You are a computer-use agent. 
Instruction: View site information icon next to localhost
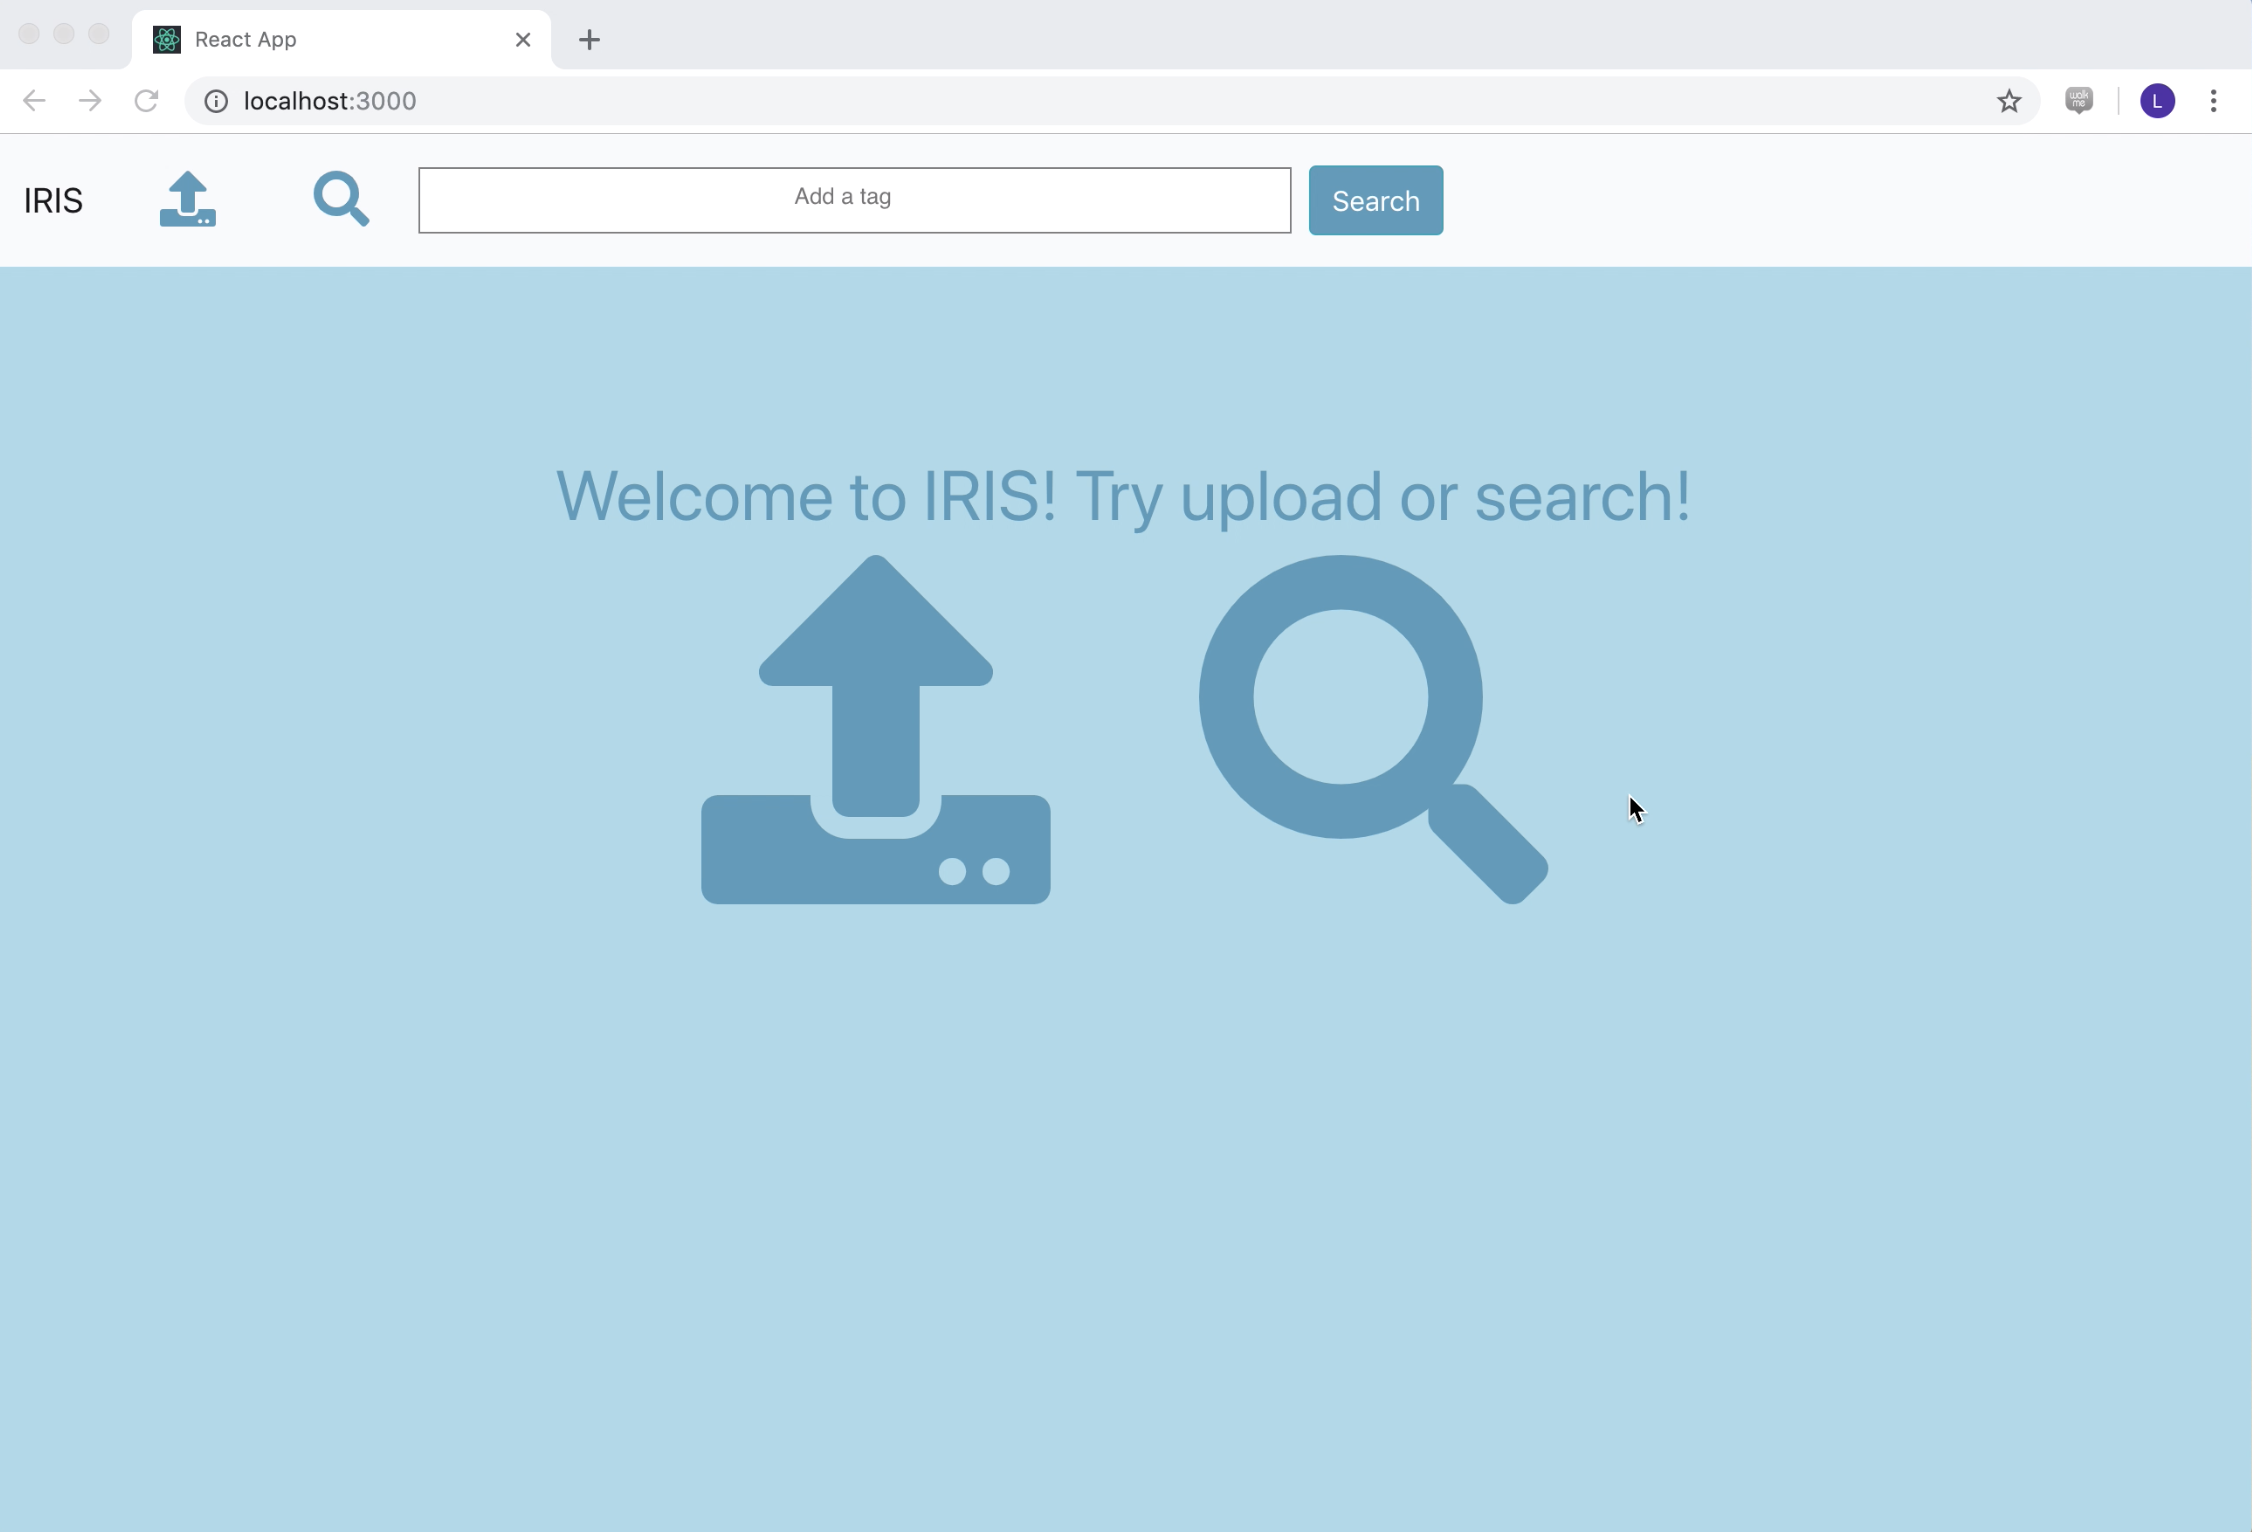[216, 101]
